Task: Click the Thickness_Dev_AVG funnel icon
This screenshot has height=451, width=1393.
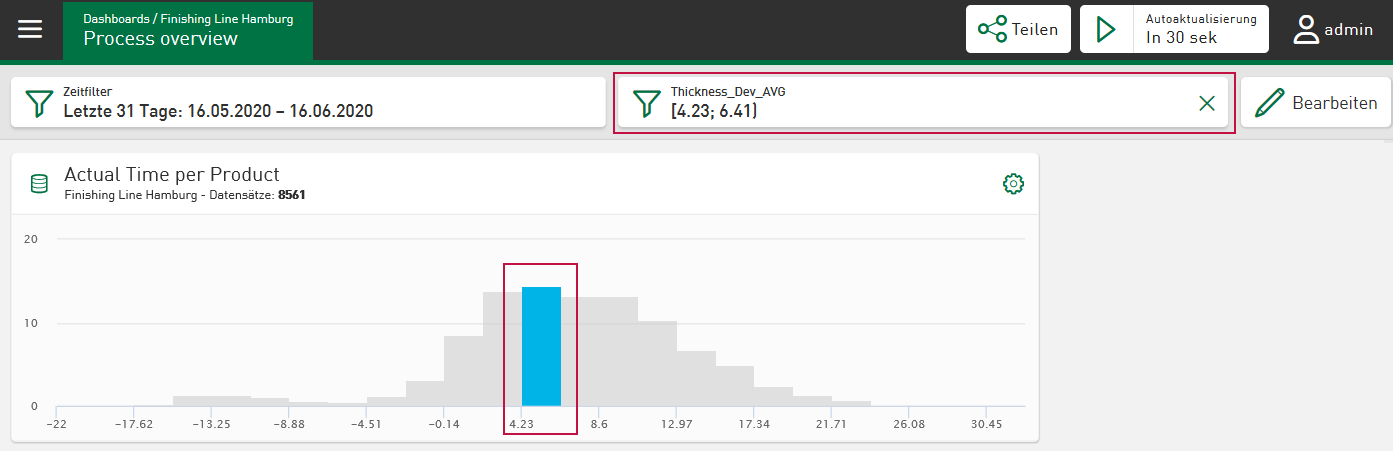Action: pos(647,102)
